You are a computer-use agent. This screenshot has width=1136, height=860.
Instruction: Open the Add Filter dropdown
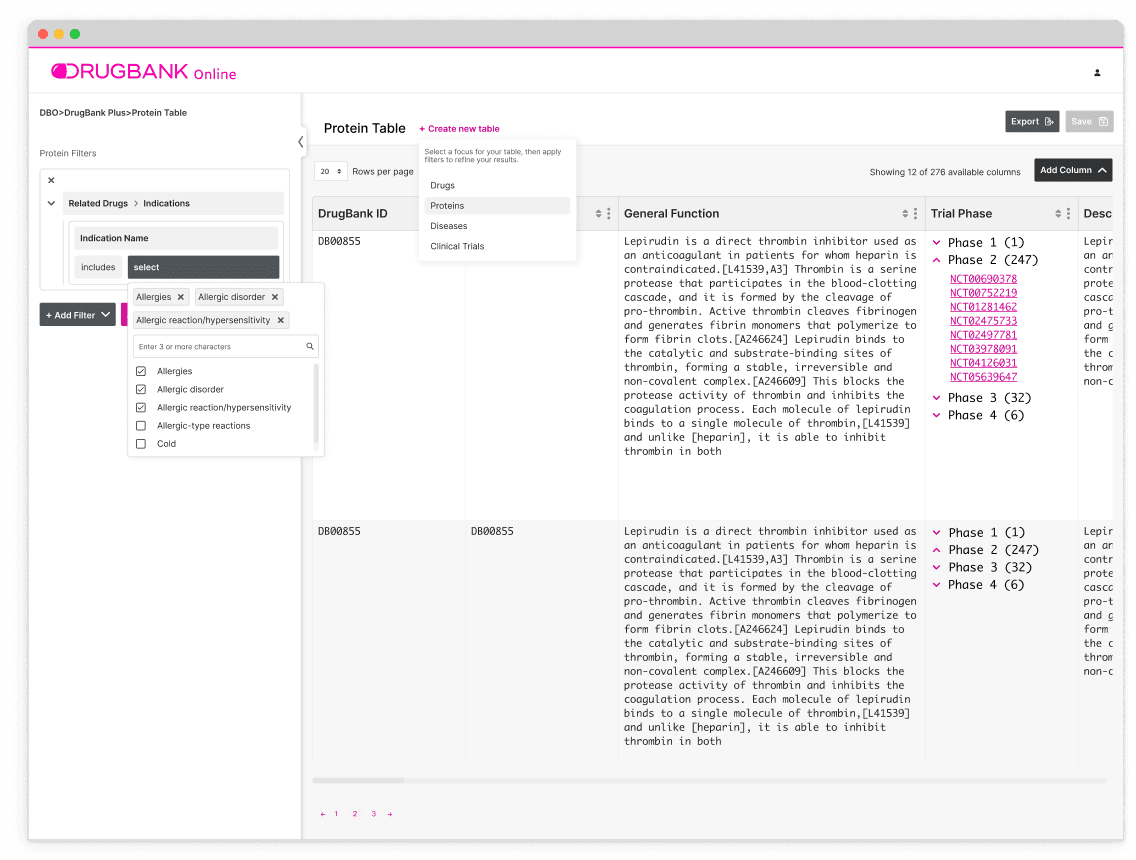(78, 315)
